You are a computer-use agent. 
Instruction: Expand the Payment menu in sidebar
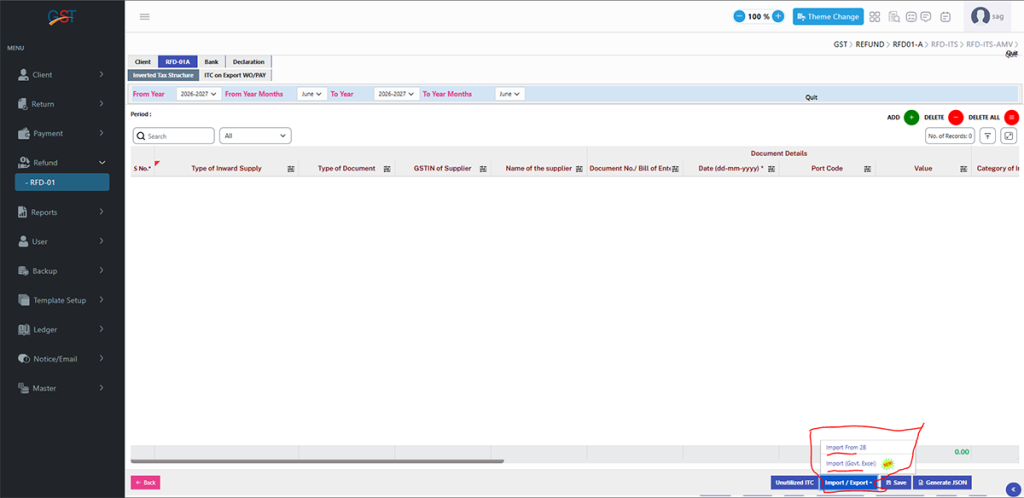point(61,133)
